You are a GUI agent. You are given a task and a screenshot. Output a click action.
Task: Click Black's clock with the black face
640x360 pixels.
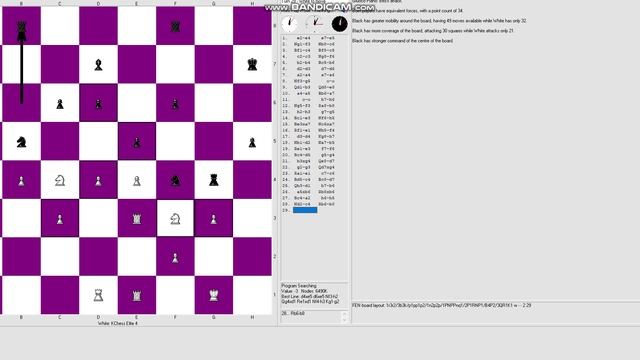pyautogui.click(x=340, y=24)
